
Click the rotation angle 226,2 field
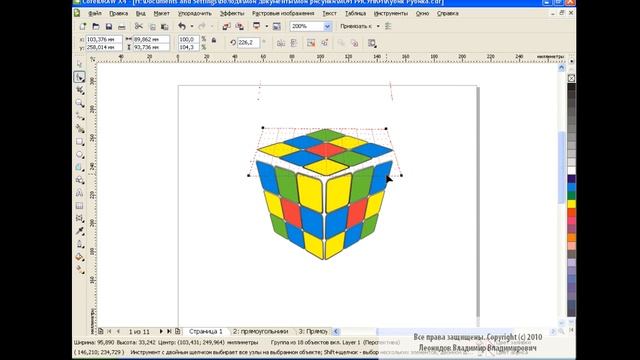point(248,42)
